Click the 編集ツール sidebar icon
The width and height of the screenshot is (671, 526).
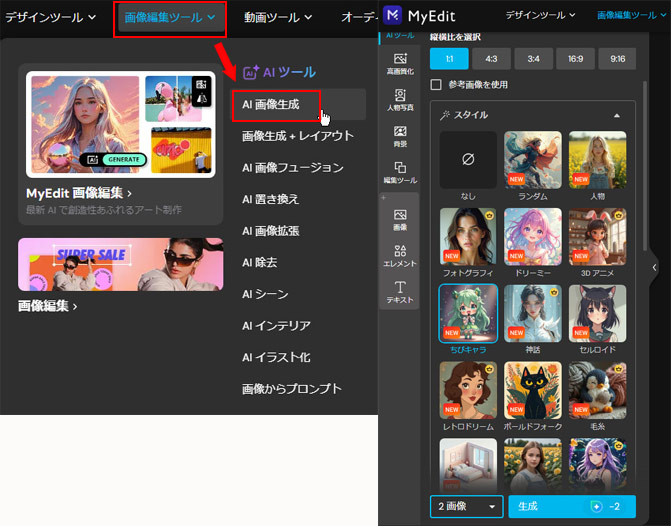[x=400, y=172]
